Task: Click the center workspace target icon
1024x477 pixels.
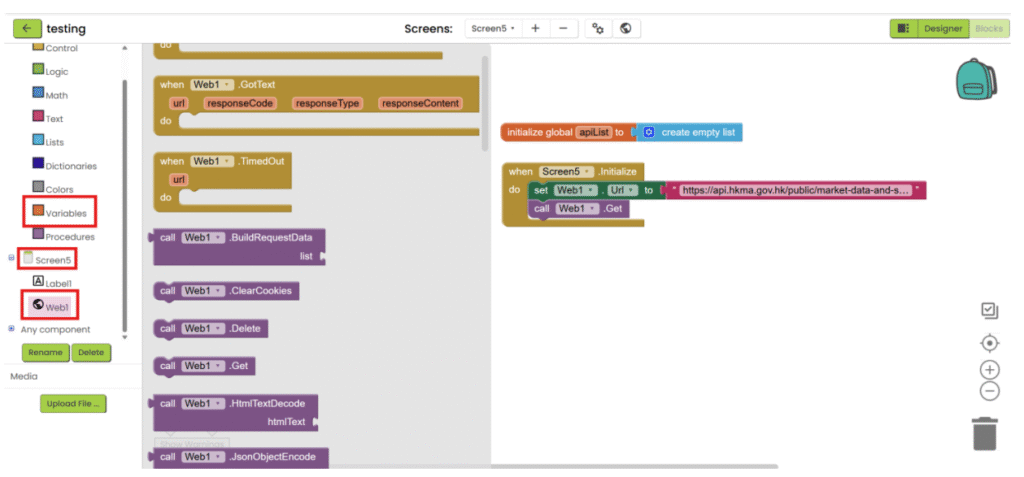Action: coord(989,343)
